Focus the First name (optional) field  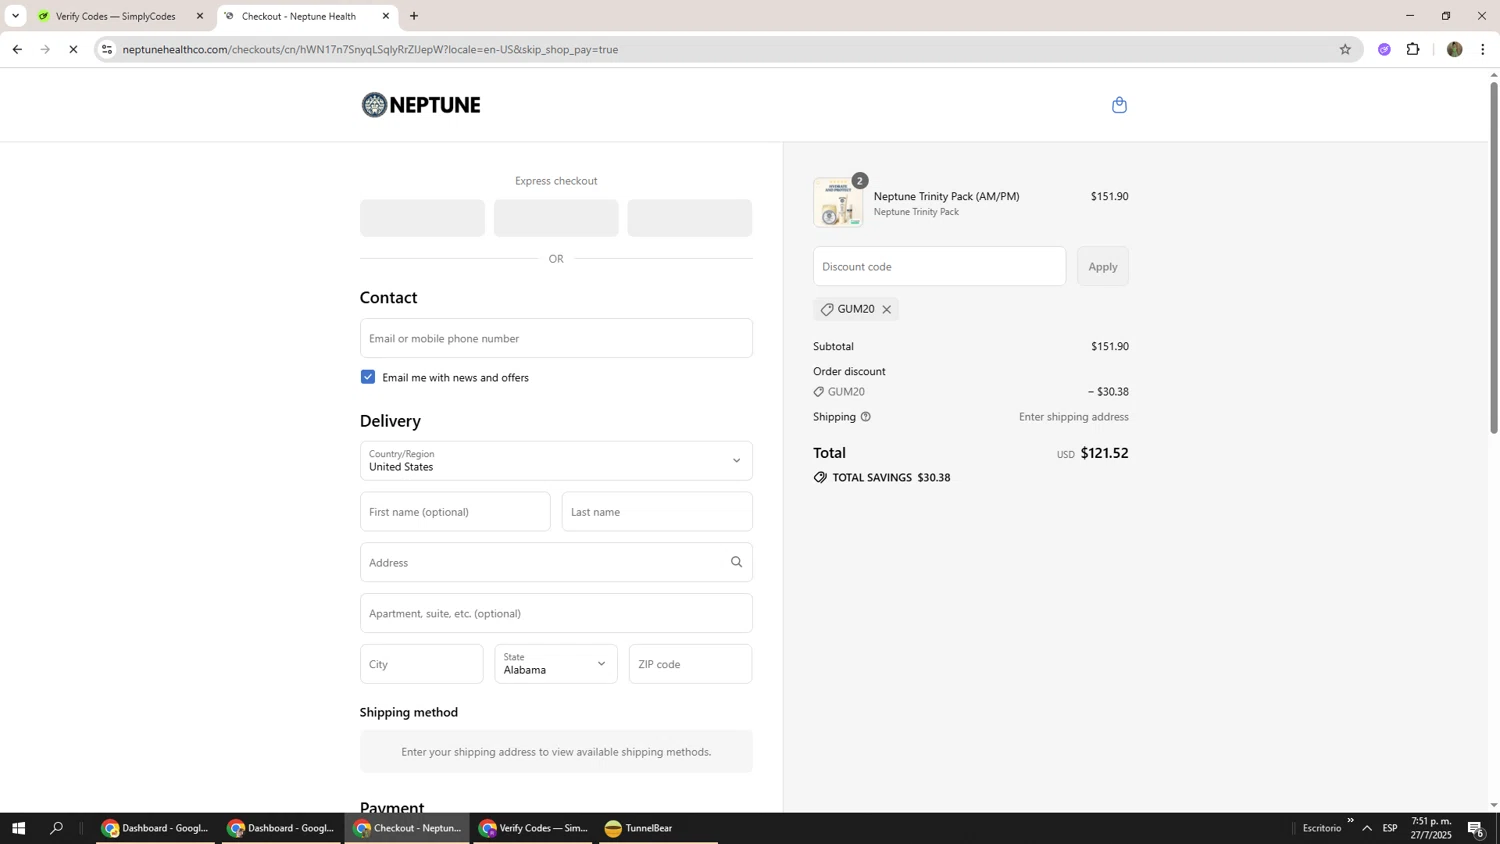[455, 512]
